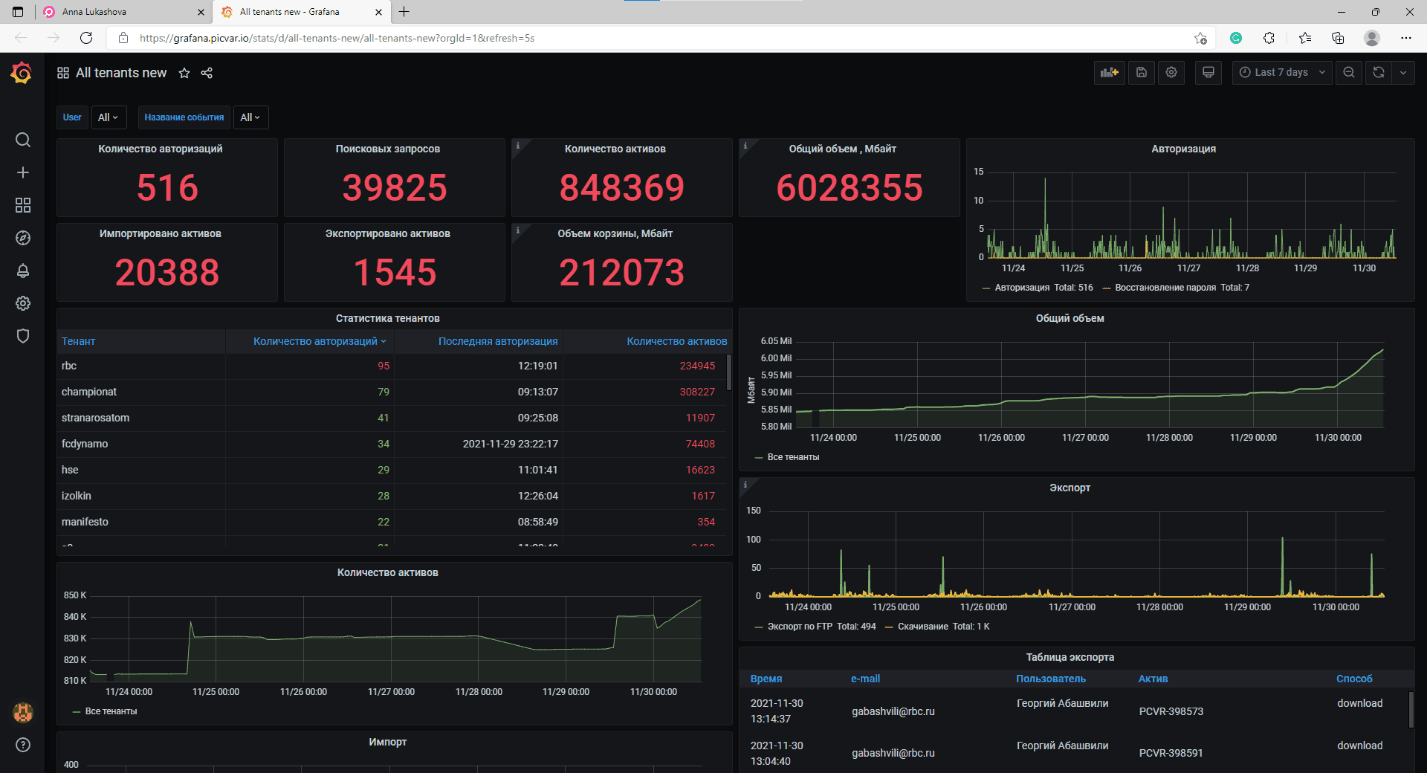This screenshot has width=1427, height=773.
Task: Save the dashboard using disk icon
Action: click(x=1141, y=73)
